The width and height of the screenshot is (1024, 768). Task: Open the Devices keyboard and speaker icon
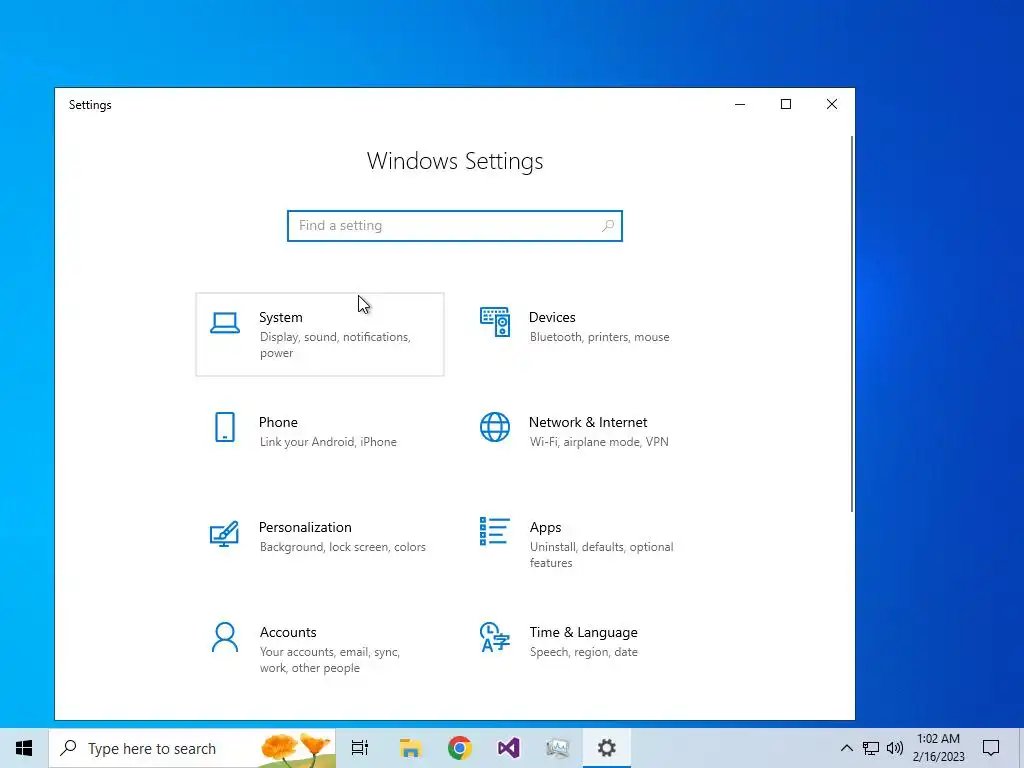coord(495,322)
